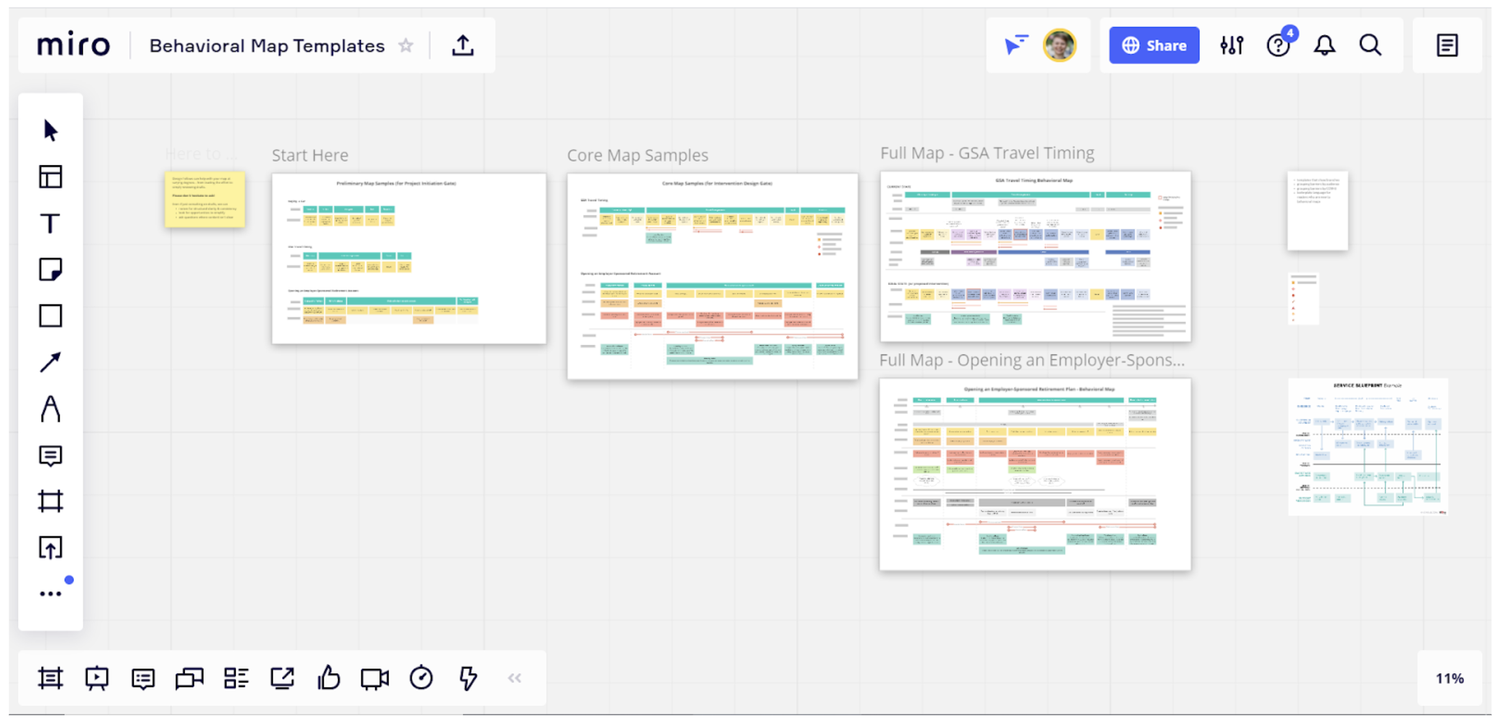This screenshot has width=1500, height=725.
Task: Start the Timer from the bottom toolbar
Action: [421, 678]
